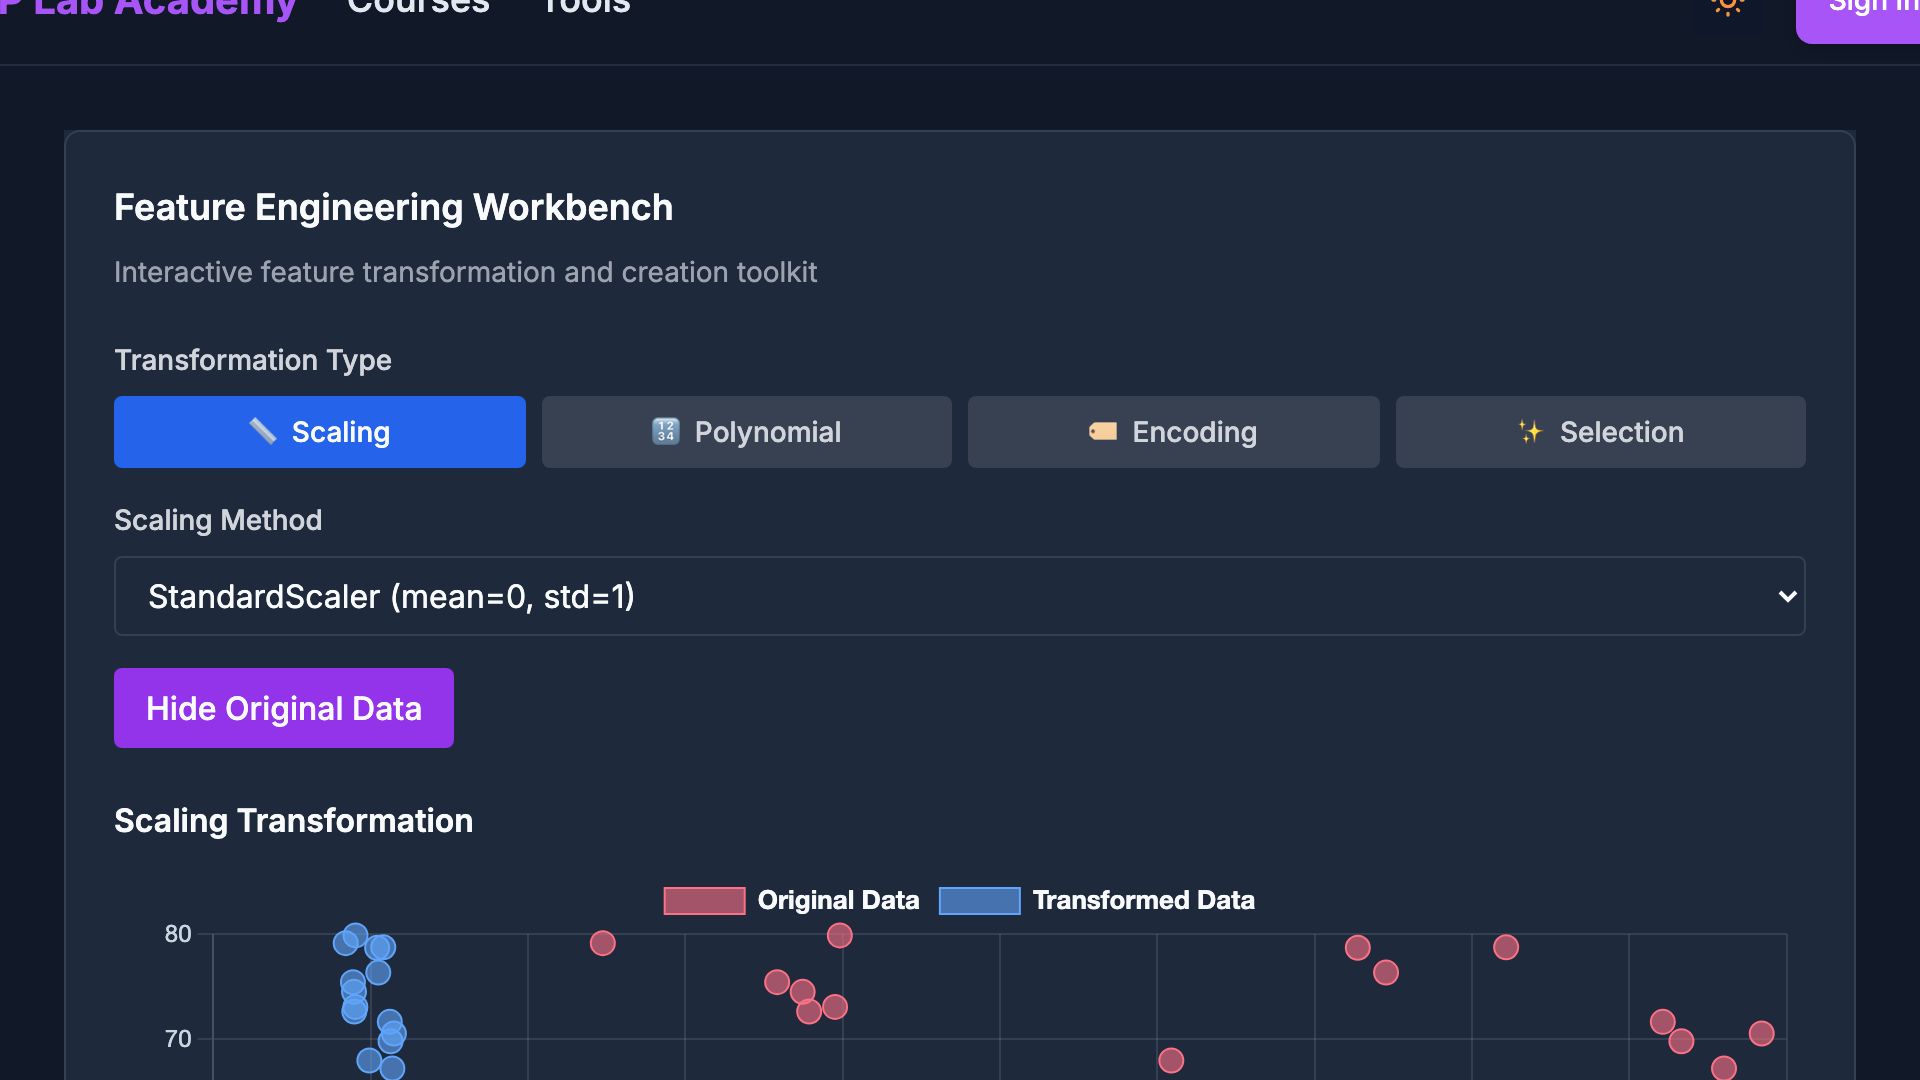
Task: Open the Scaling Method dropdown
Action: click(960, 596)
